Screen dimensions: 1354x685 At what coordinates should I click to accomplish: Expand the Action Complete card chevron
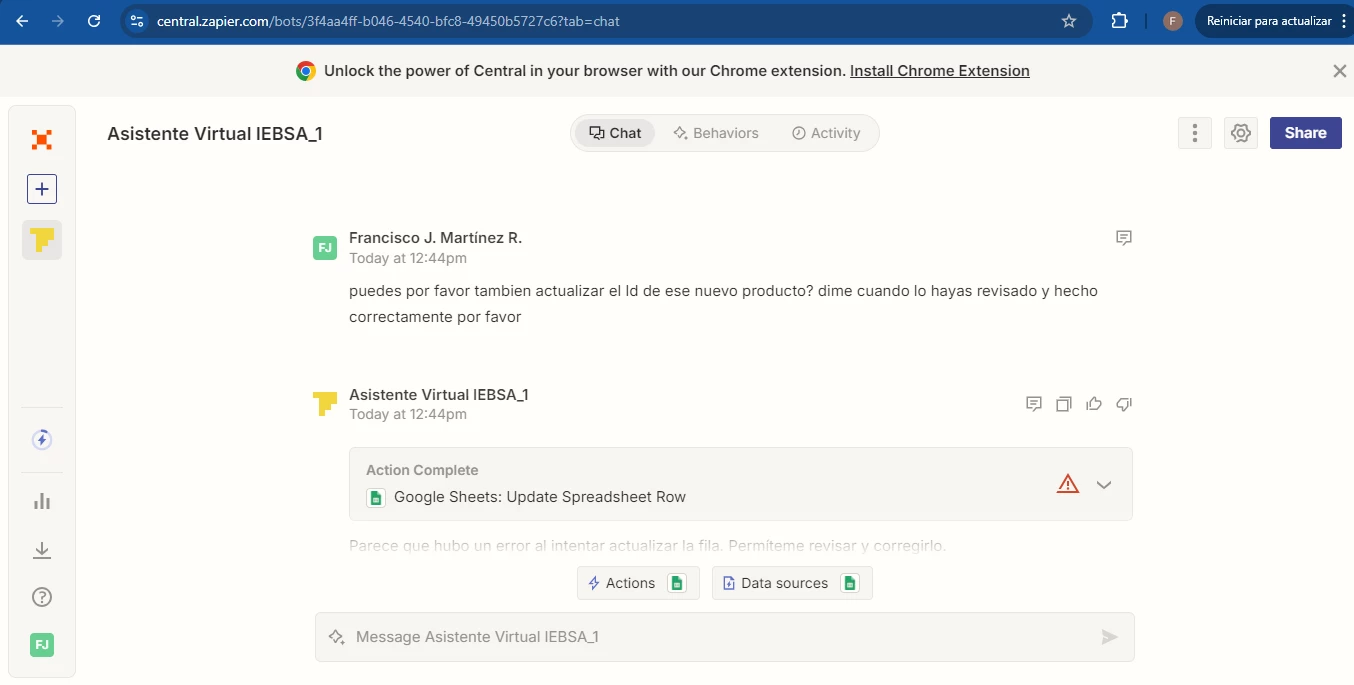coord(1104,485)
